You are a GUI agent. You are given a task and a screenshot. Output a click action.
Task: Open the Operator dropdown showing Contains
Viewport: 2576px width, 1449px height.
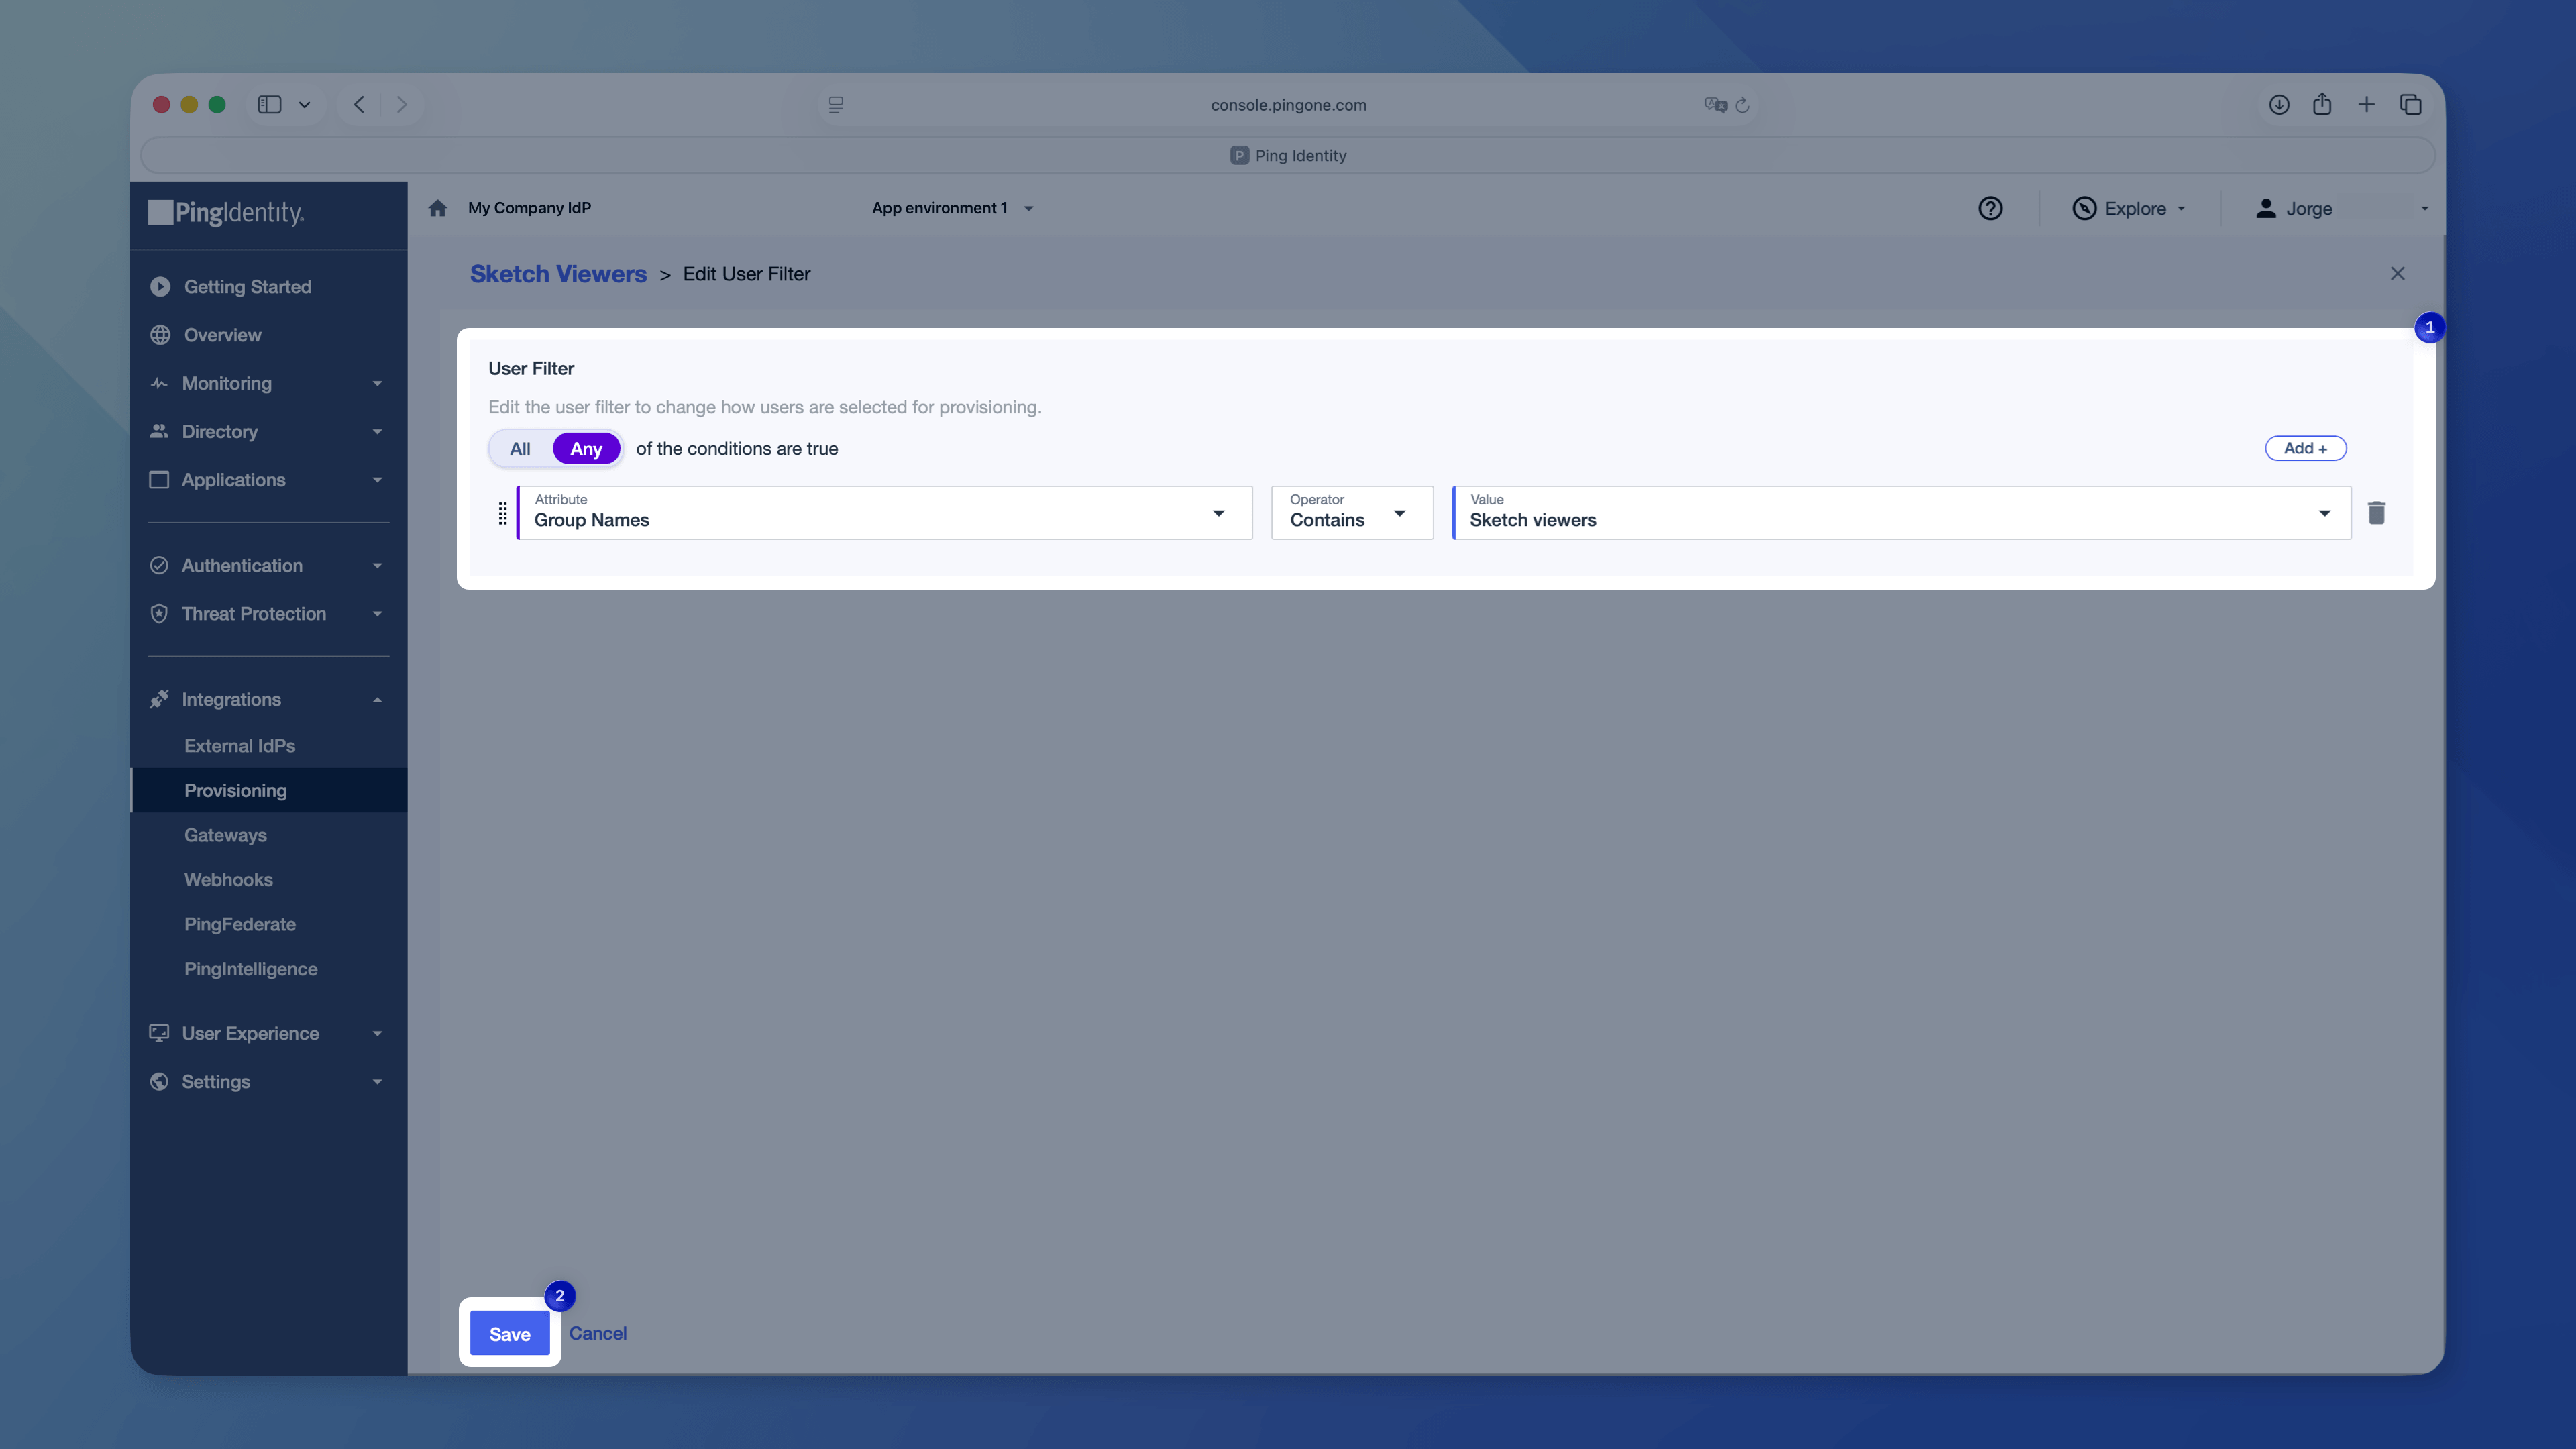tap(1352, 513)
